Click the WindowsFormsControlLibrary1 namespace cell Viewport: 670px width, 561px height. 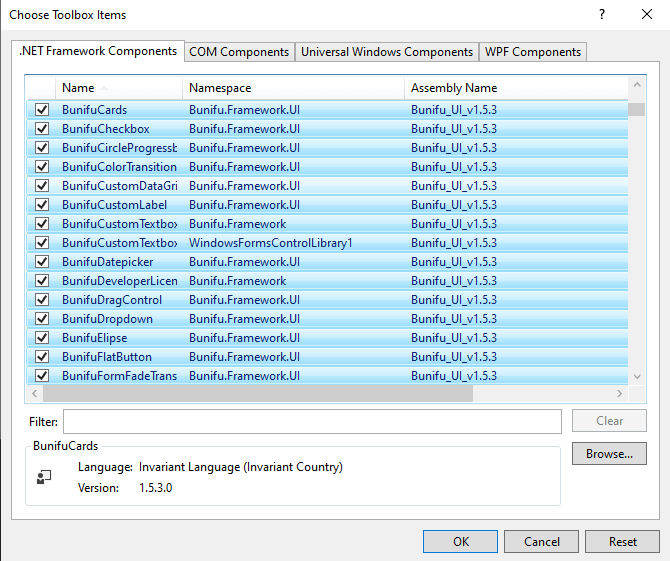tap(270, 243)
